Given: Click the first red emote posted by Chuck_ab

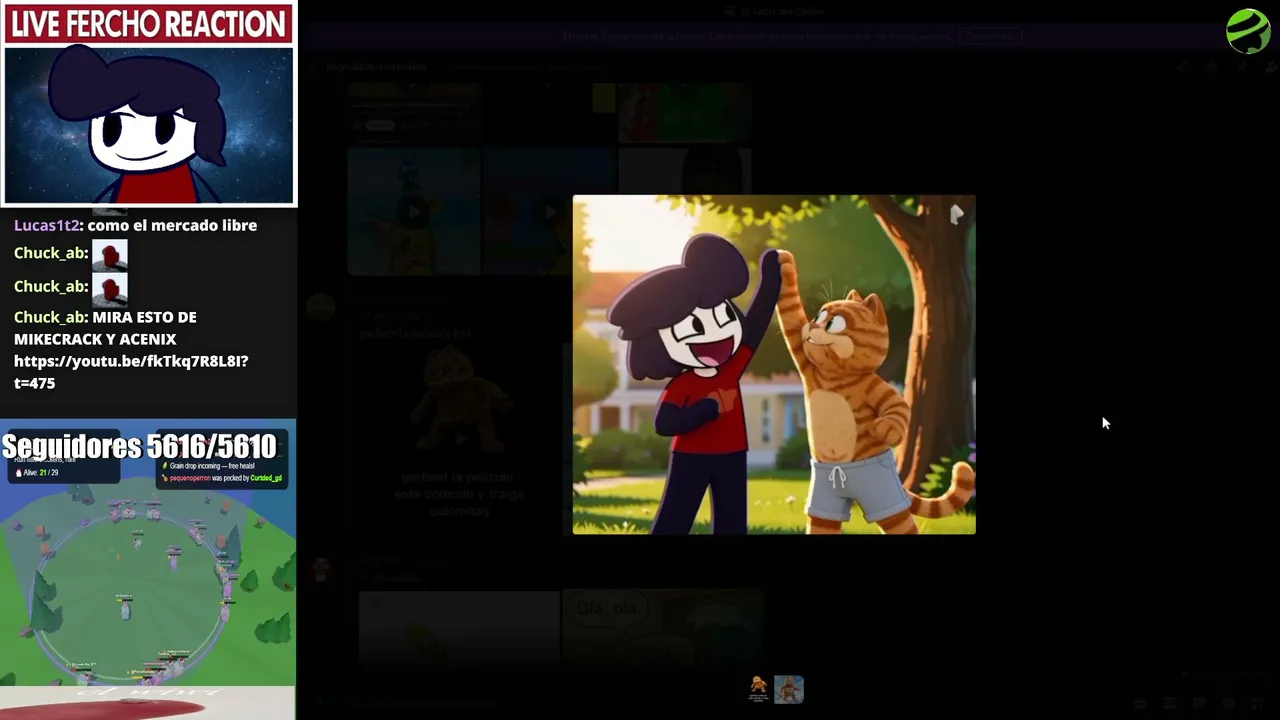Looking at the screenshot, I should 110,254.
